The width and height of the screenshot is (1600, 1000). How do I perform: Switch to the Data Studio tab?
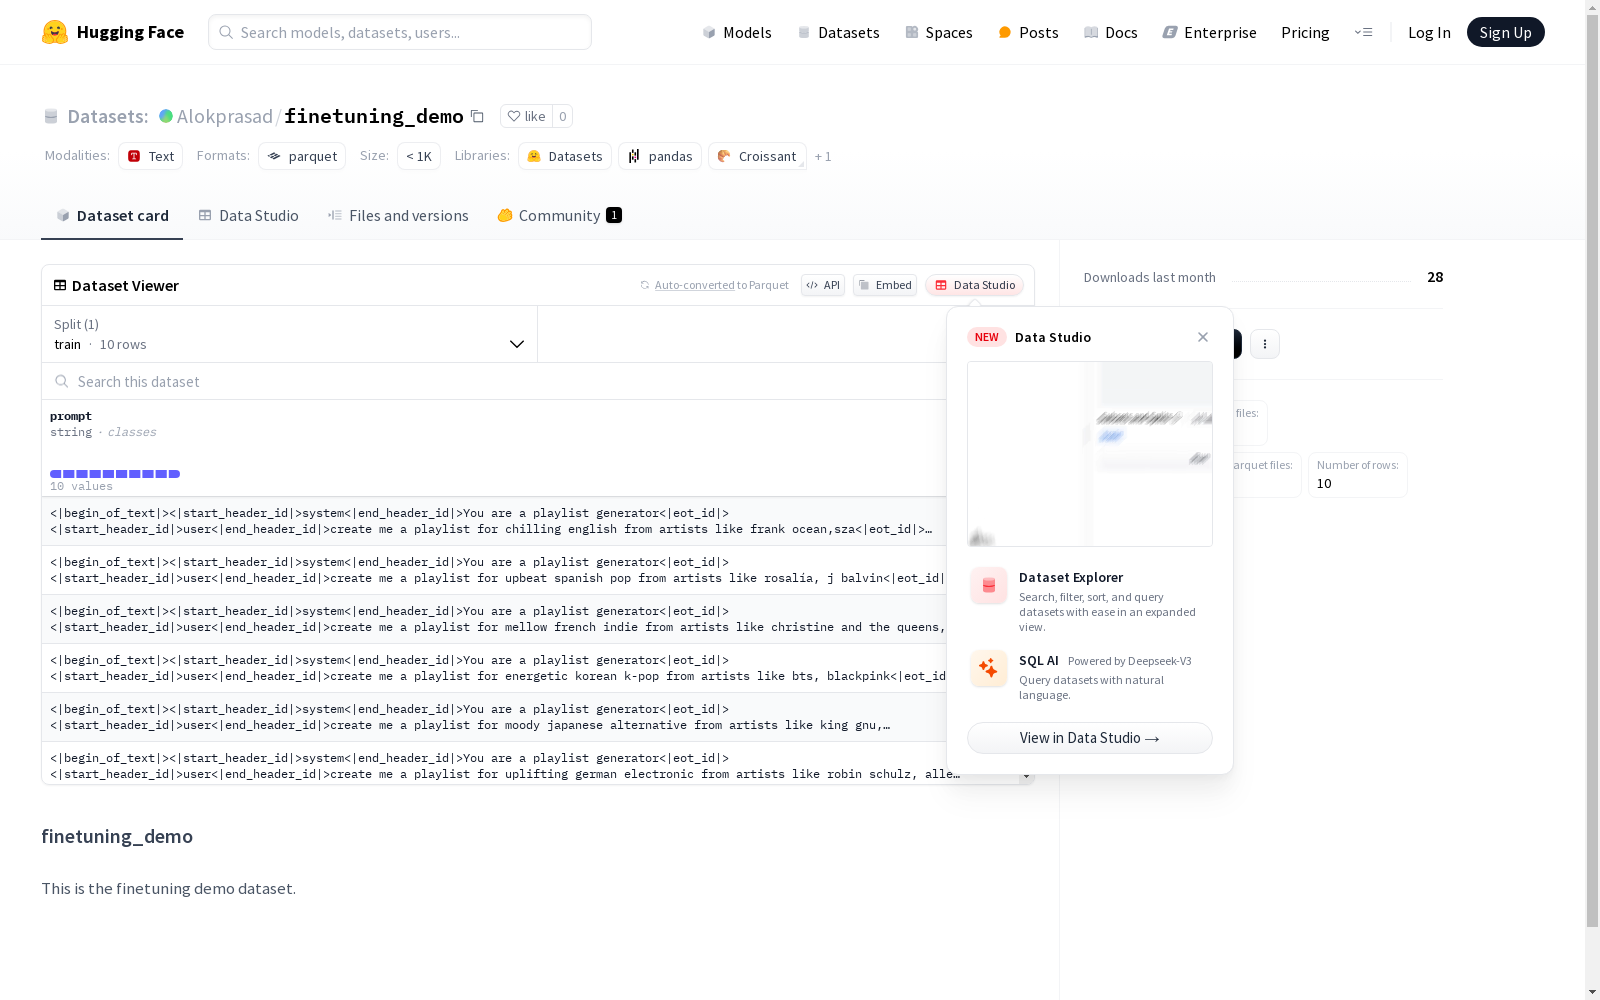pyautogui.click(x=248, y=216)
